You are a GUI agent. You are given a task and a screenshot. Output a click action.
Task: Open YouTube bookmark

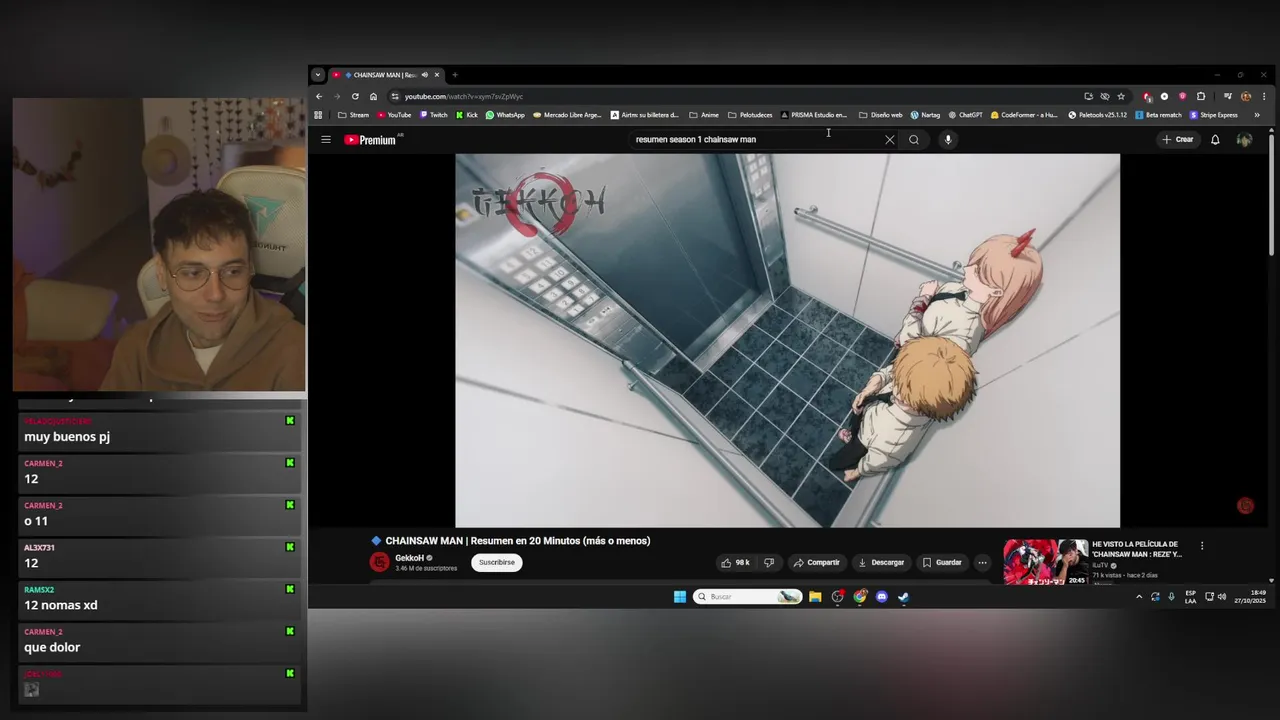click(x=394, y=115)
